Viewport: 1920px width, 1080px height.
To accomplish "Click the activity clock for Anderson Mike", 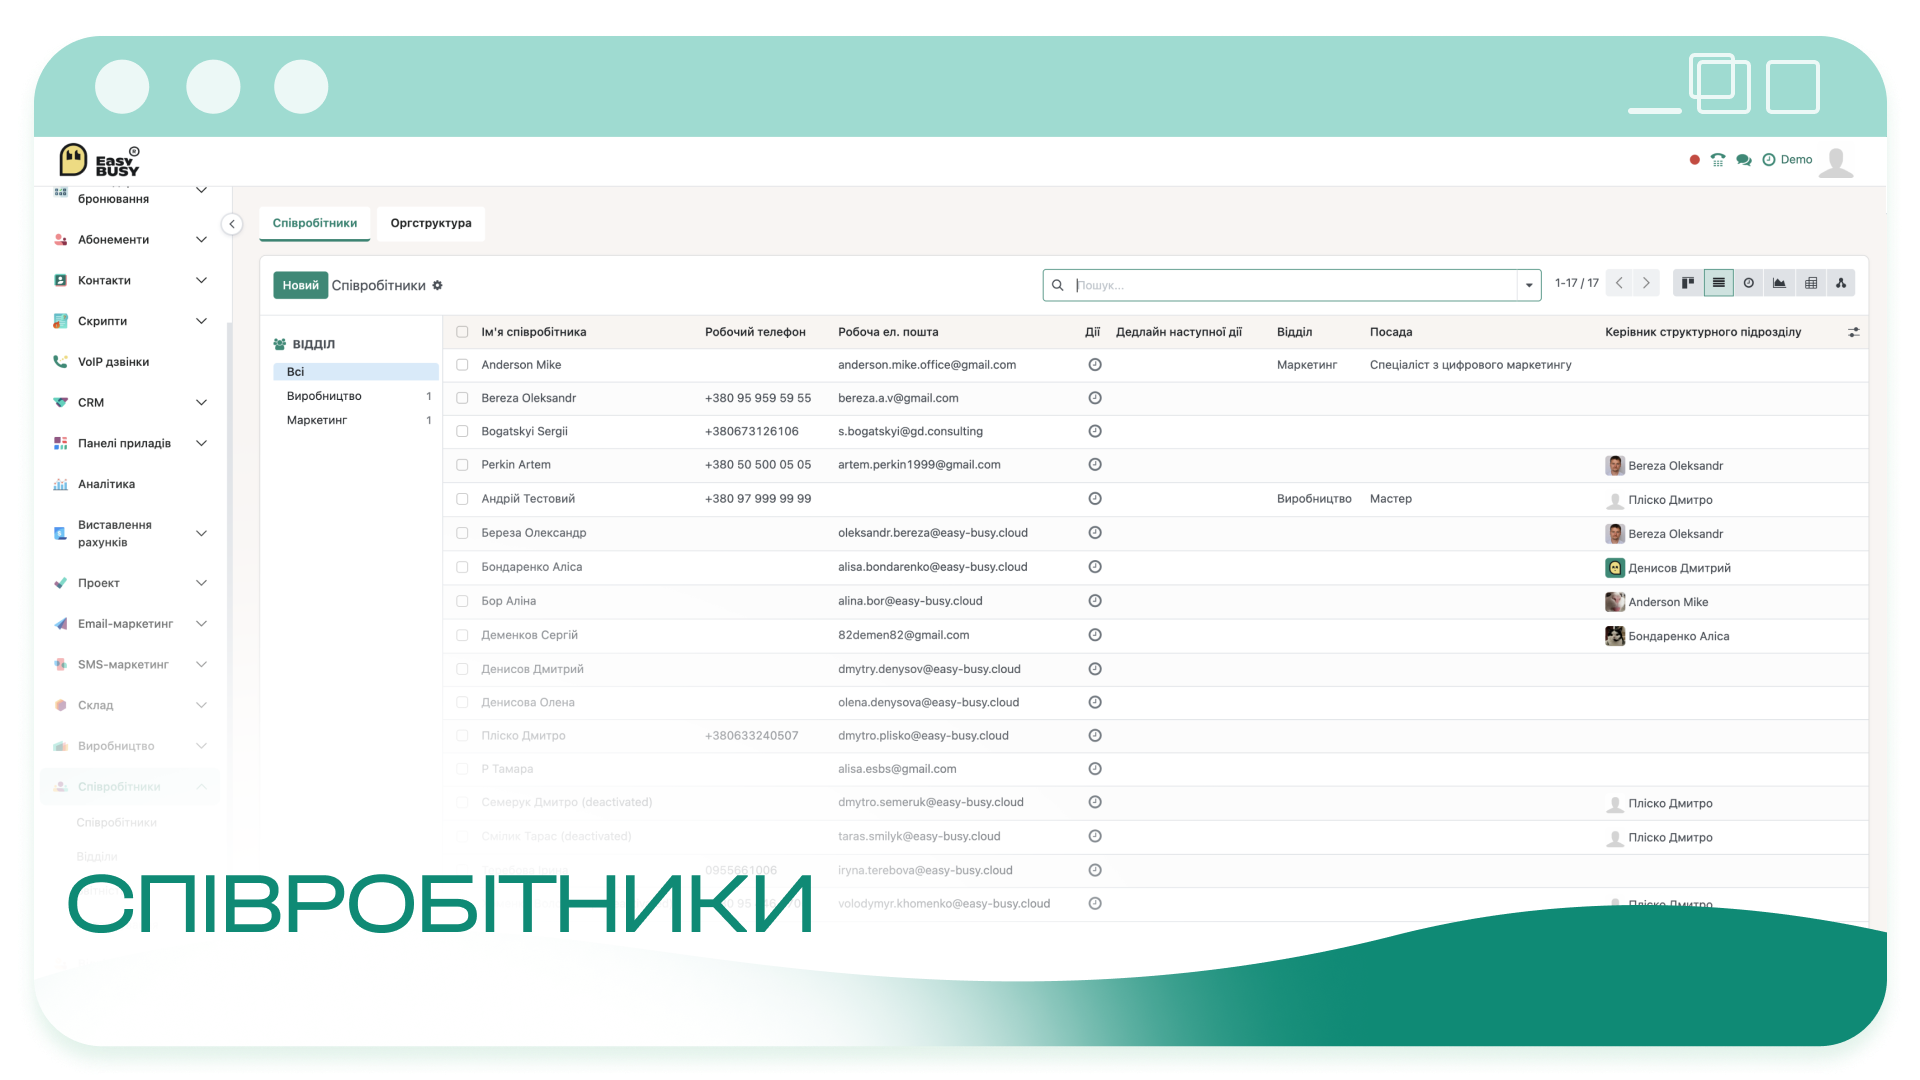I will (1095, 365).
